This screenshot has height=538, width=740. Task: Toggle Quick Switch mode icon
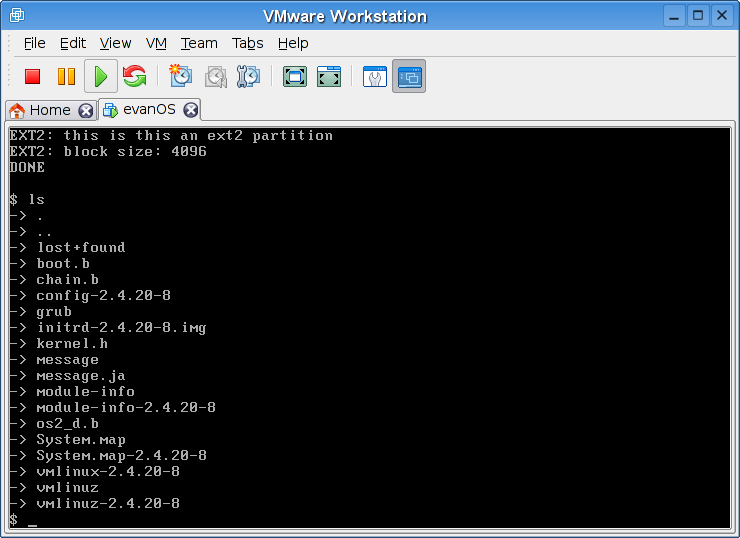[x=329, y=76]
